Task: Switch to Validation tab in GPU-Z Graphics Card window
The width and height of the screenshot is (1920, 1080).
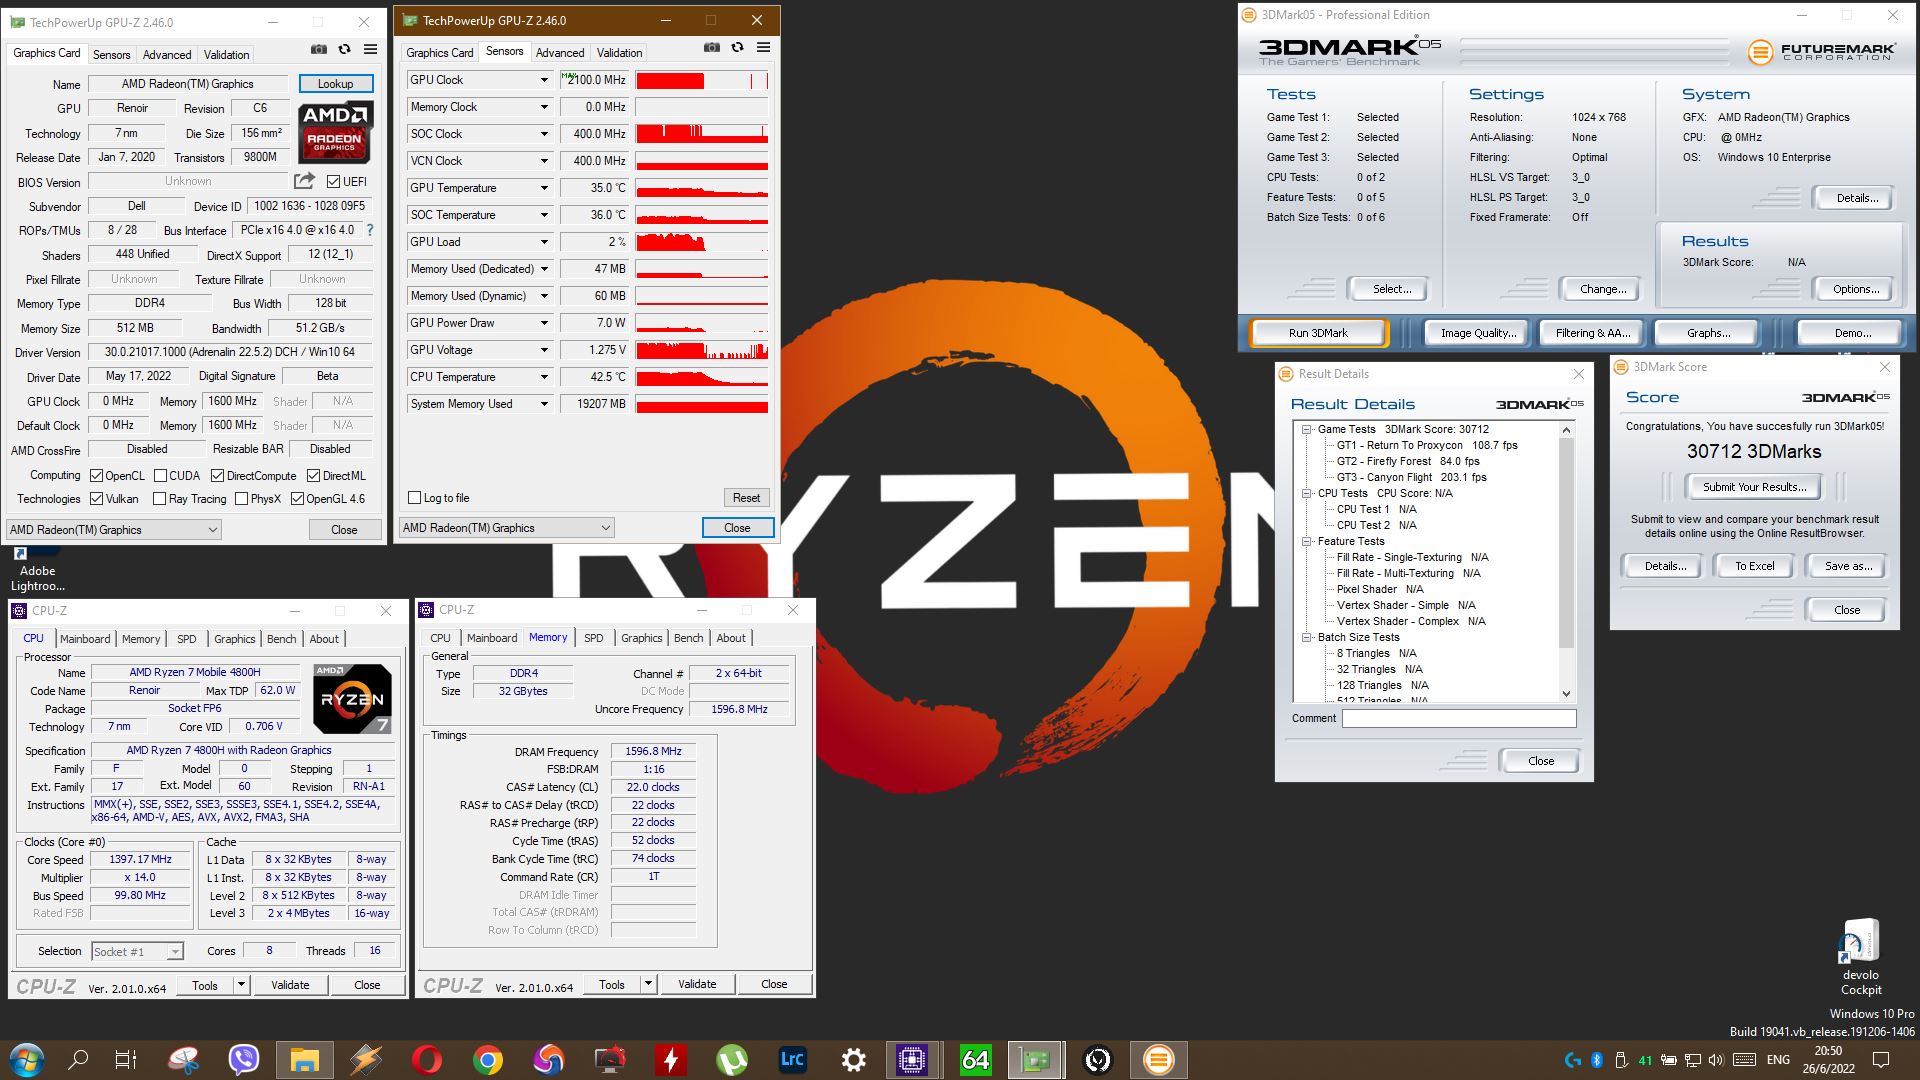Action: [x=226, y=54]
